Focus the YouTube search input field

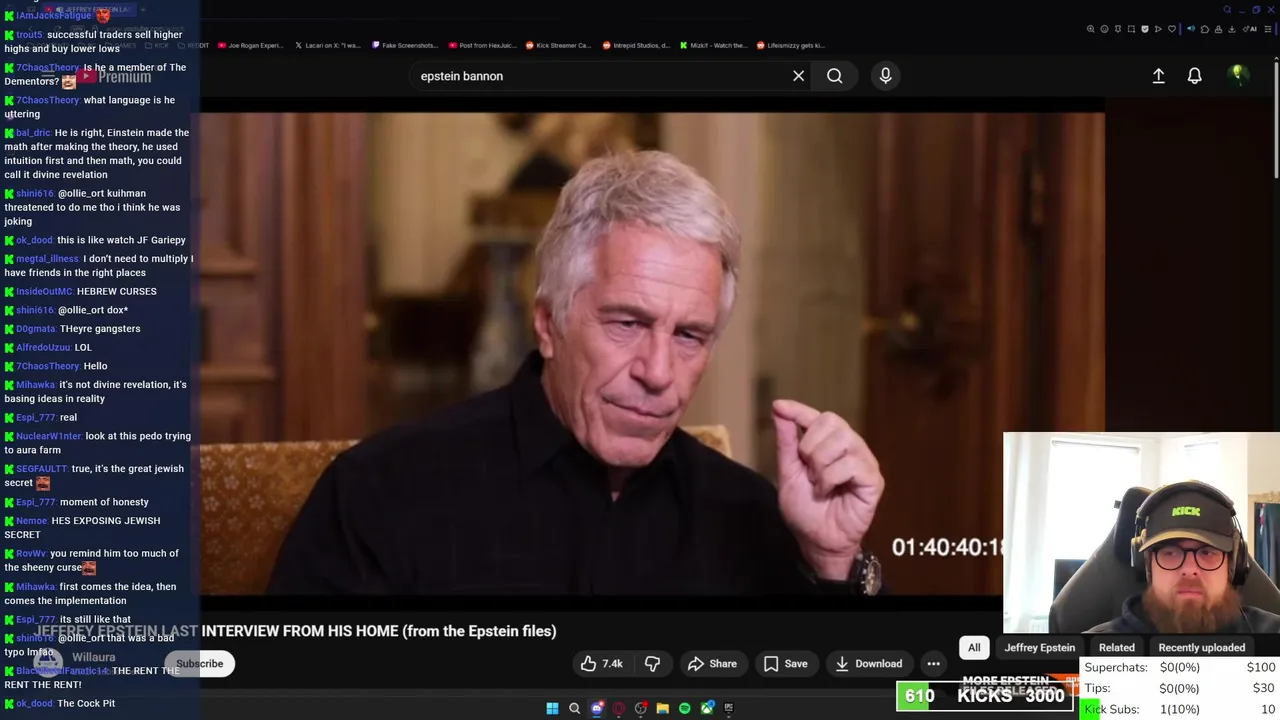click(600, 76)
